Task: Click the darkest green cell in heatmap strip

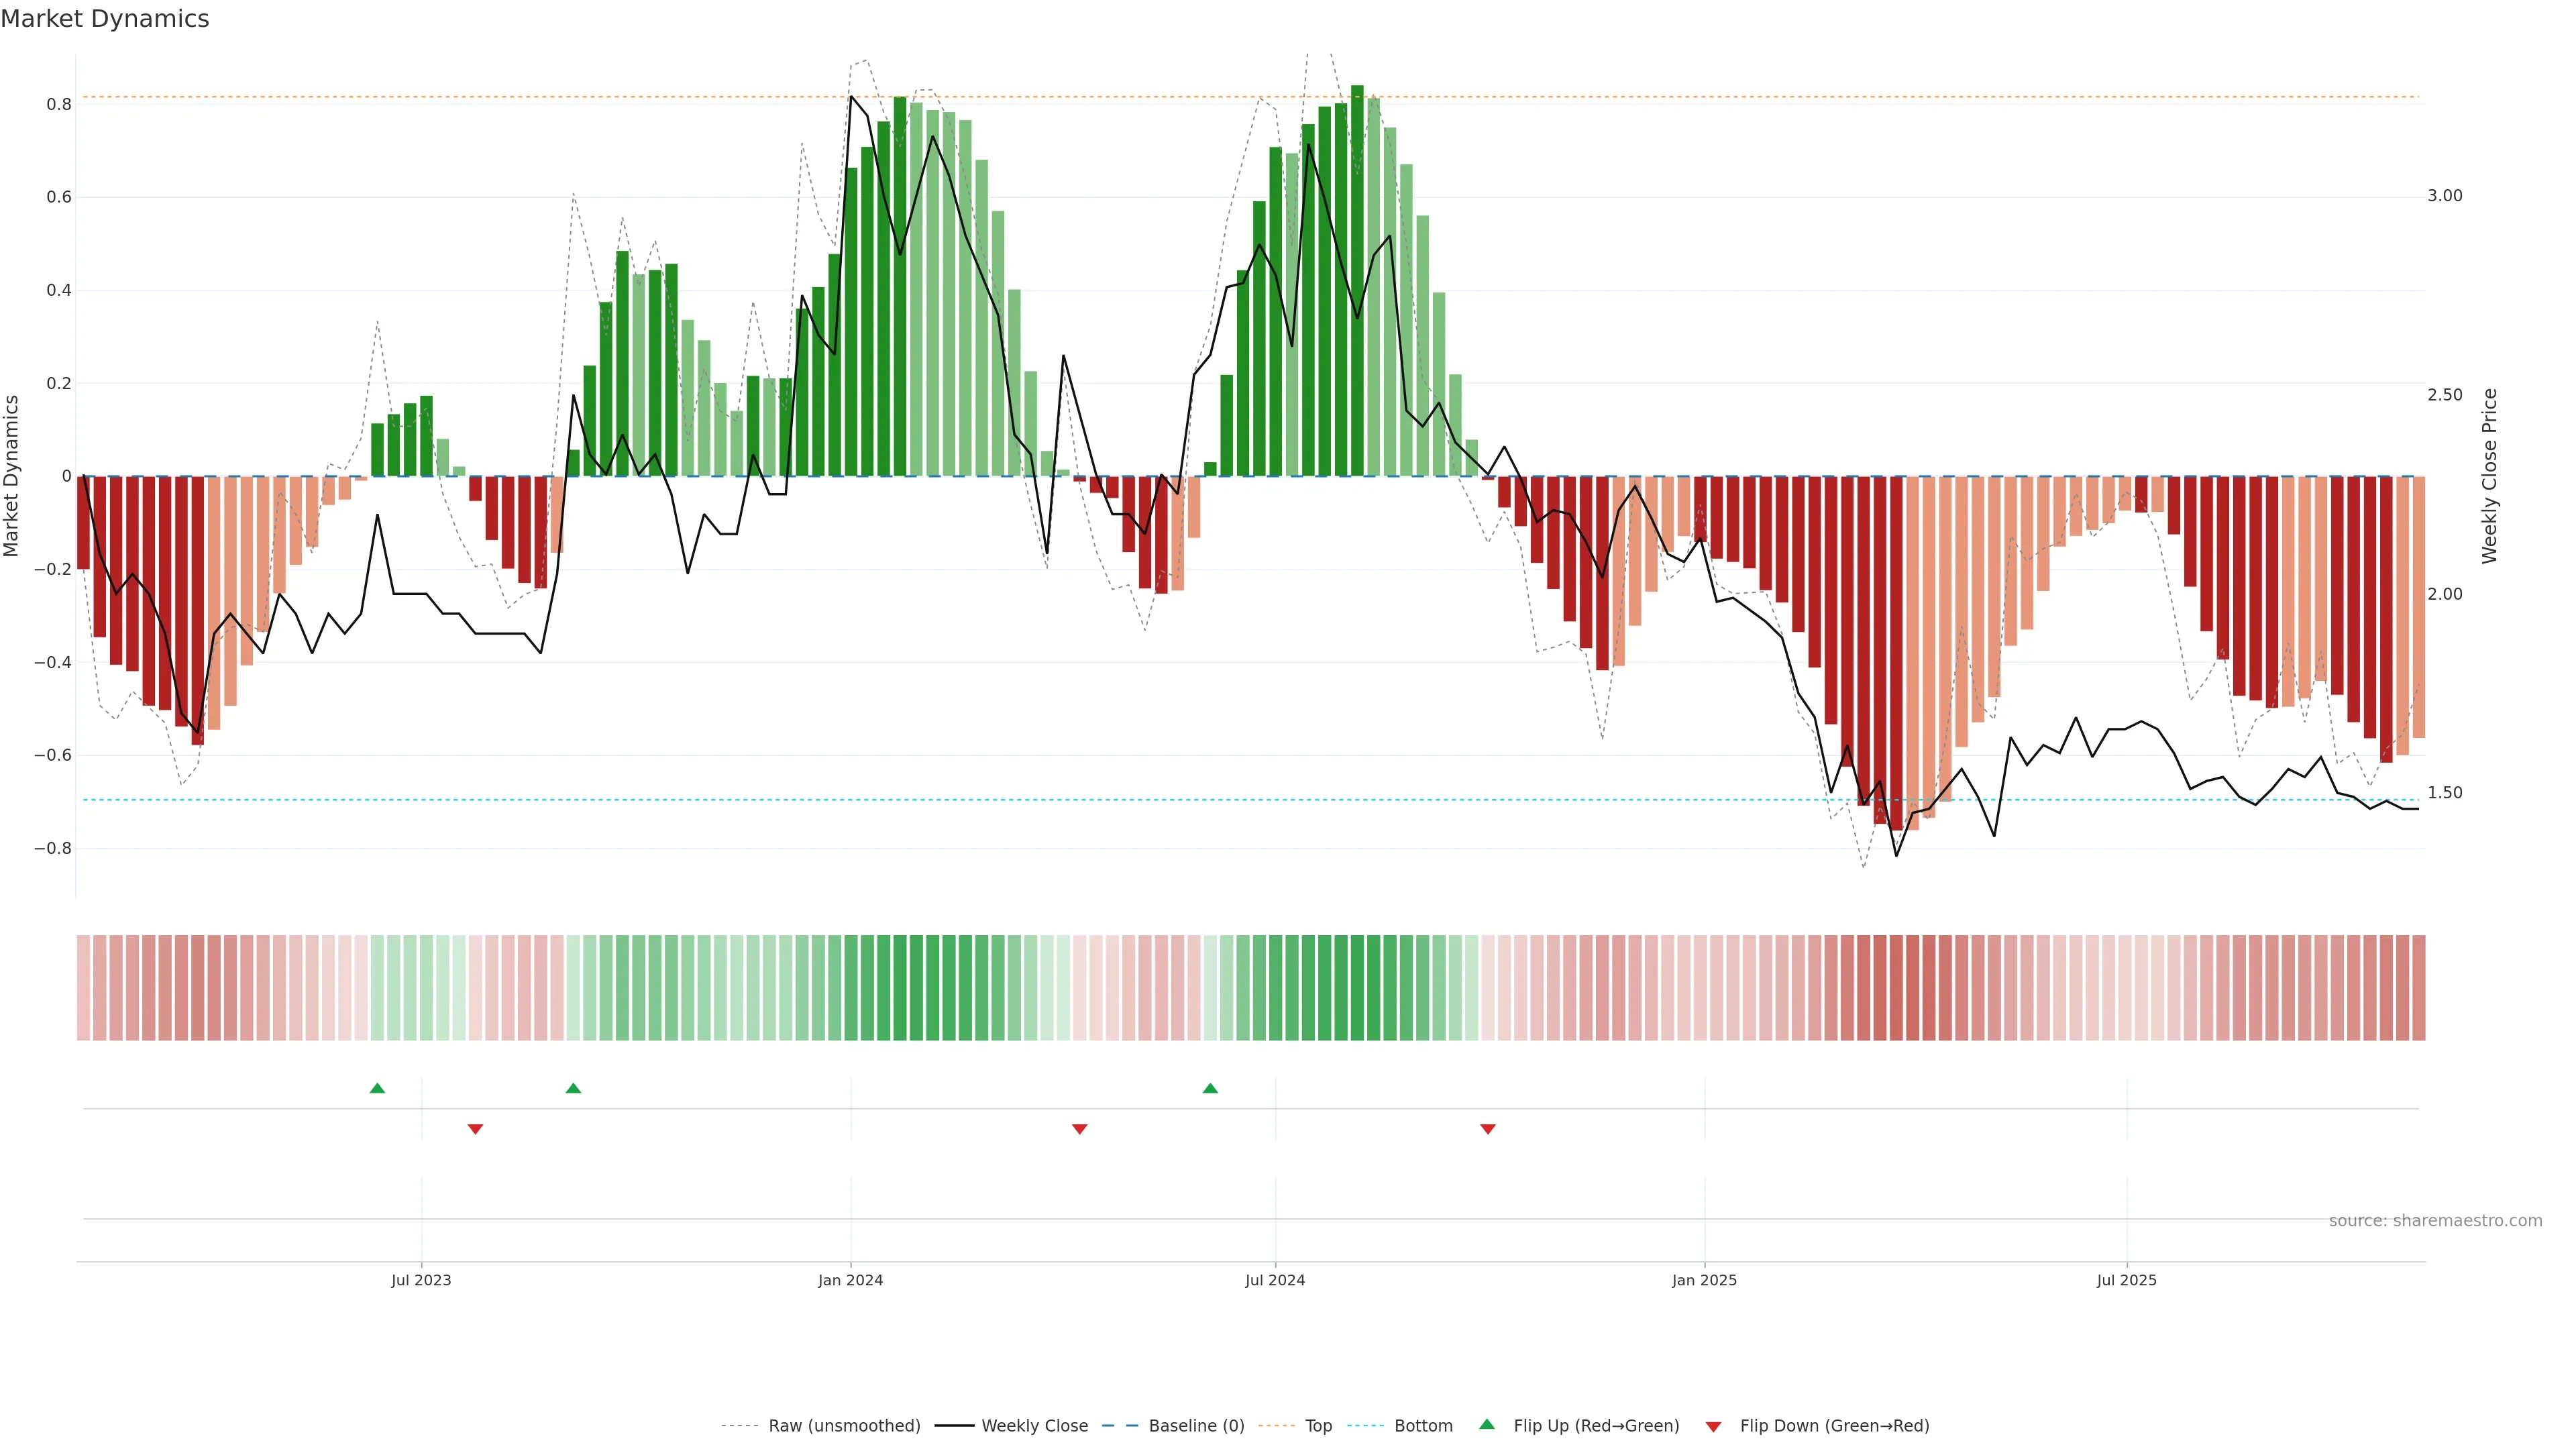Action: coord(1357,987)
